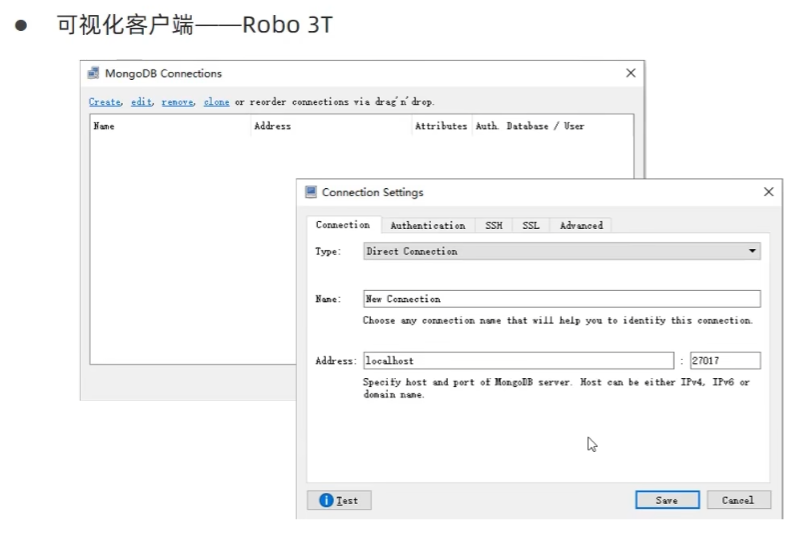Open the Type dropdown showing Direct Connection
This screenshot has width=804, height=534.
[562, 251]
